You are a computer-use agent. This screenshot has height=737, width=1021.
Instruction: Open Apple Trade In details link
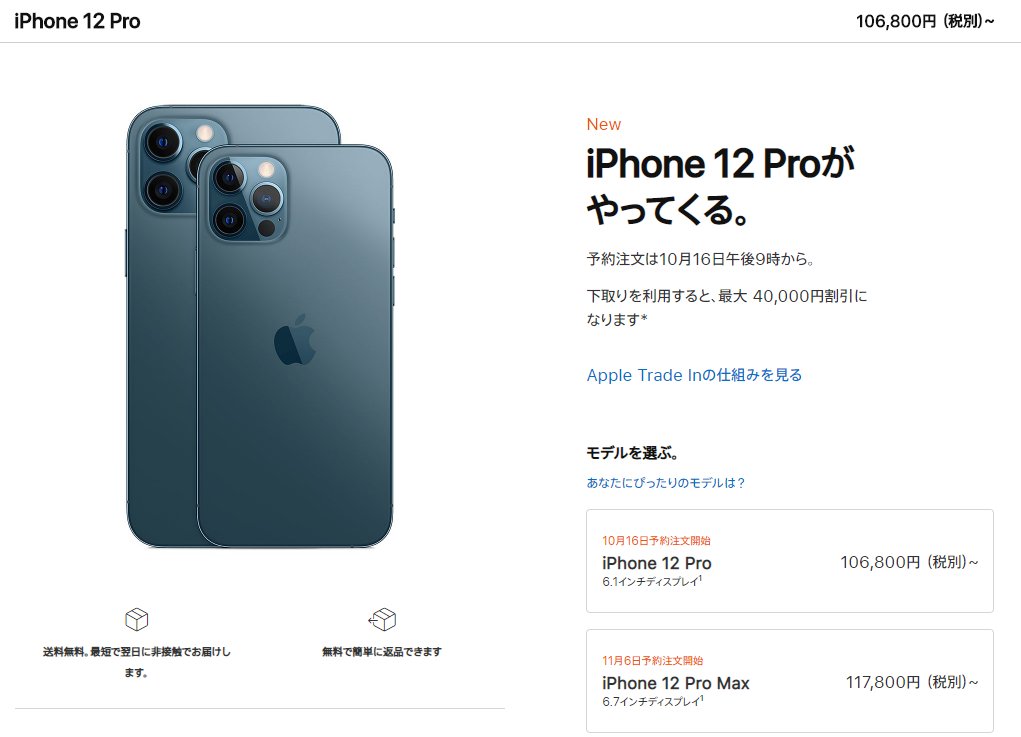click(x=694, y=375)
